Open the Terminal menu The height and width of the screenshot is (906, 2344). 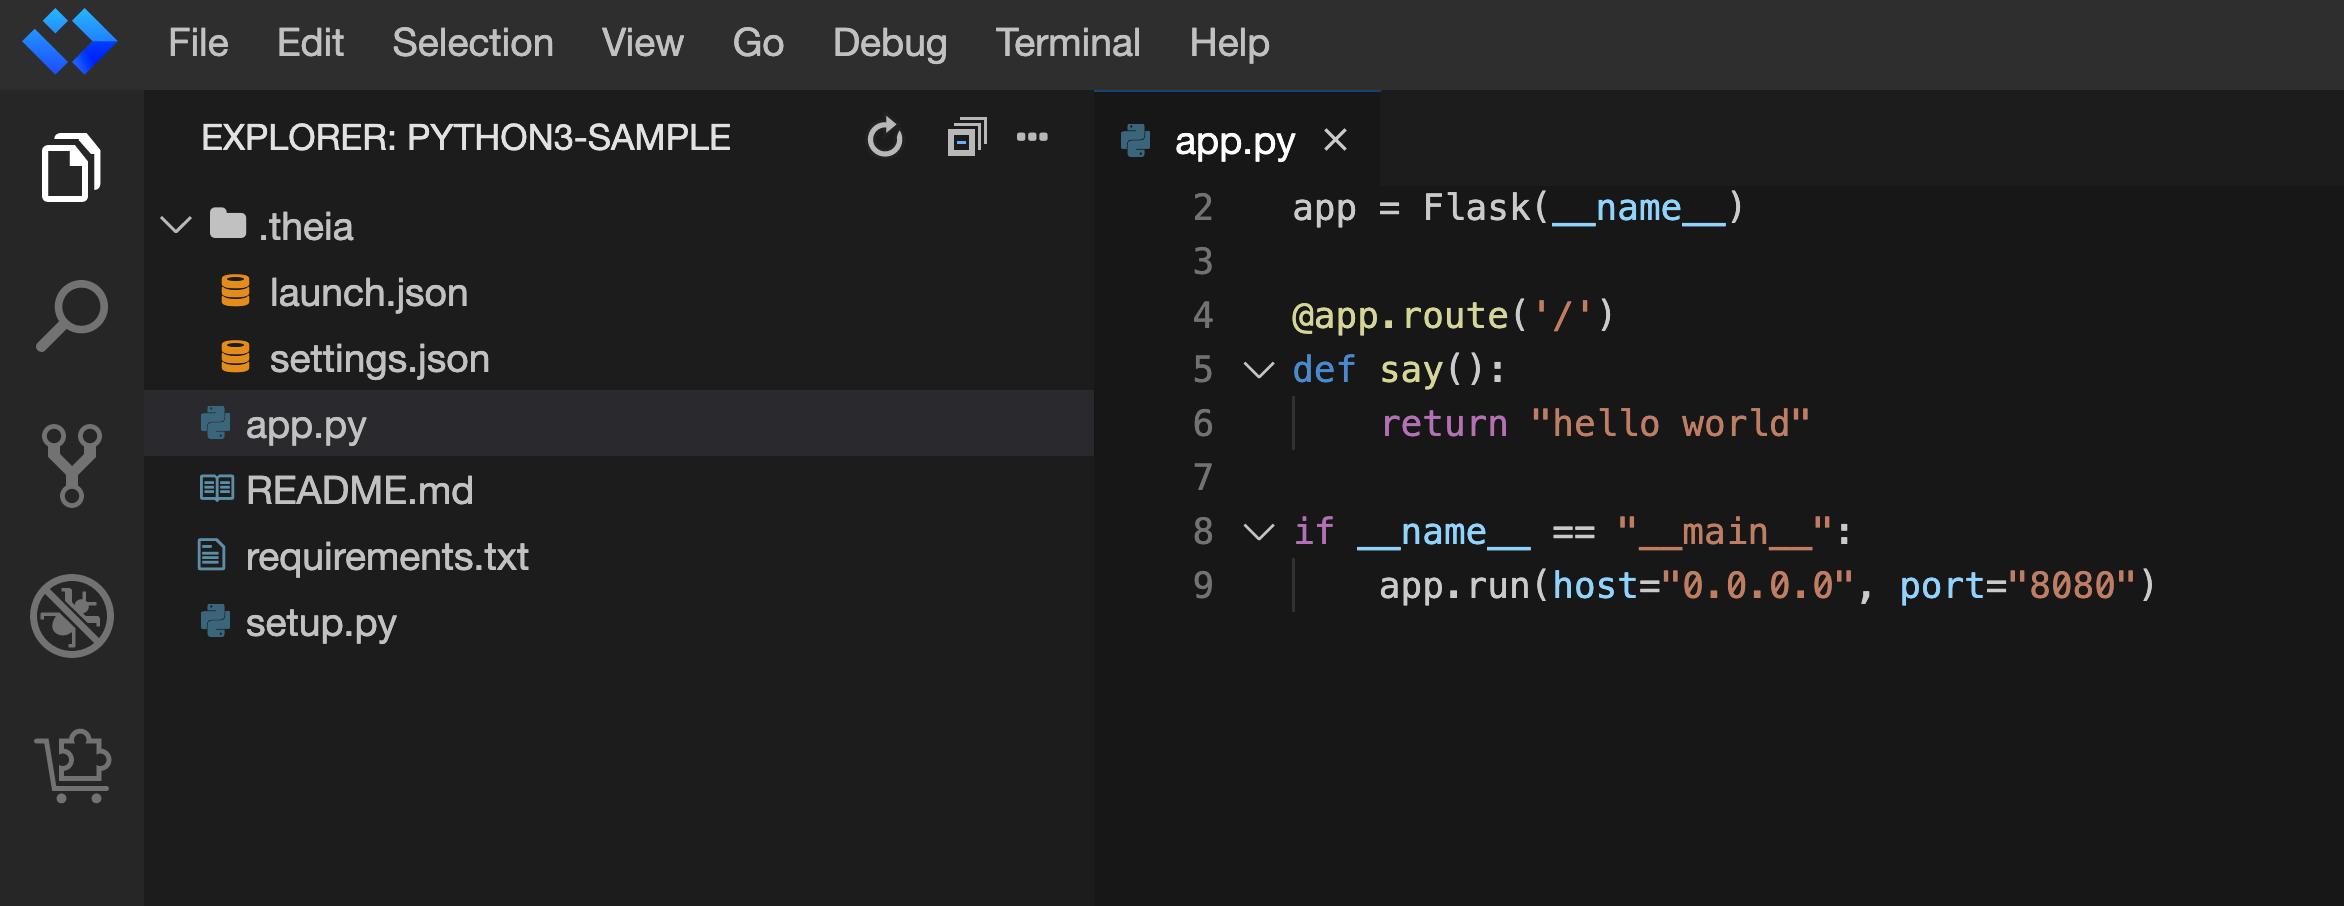(1067, 43)
